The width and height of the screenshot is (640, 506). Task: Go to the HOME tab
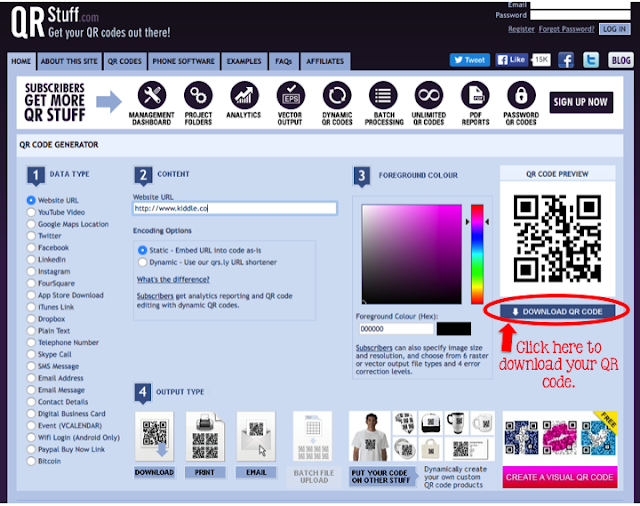pos(21,62)
